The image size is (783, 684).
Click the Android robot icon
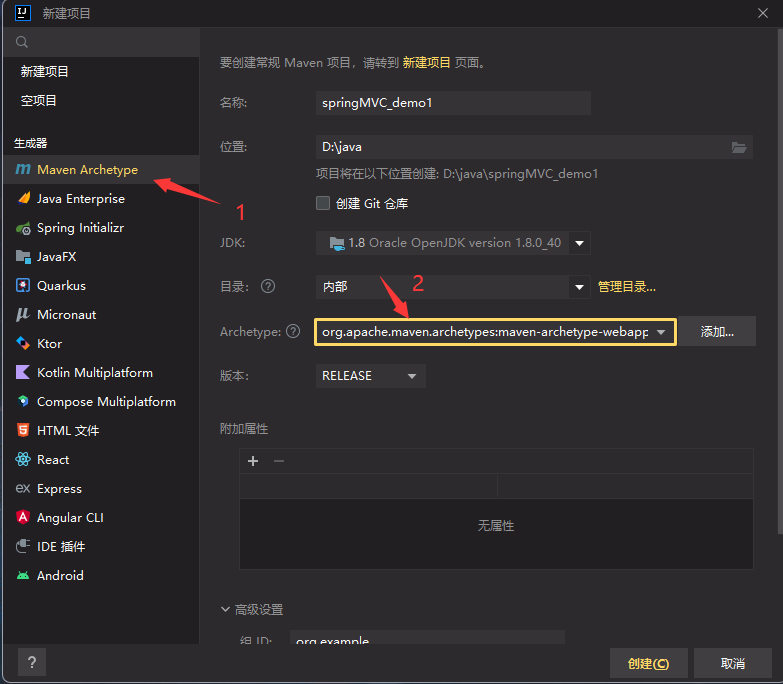tap(23, 576)
